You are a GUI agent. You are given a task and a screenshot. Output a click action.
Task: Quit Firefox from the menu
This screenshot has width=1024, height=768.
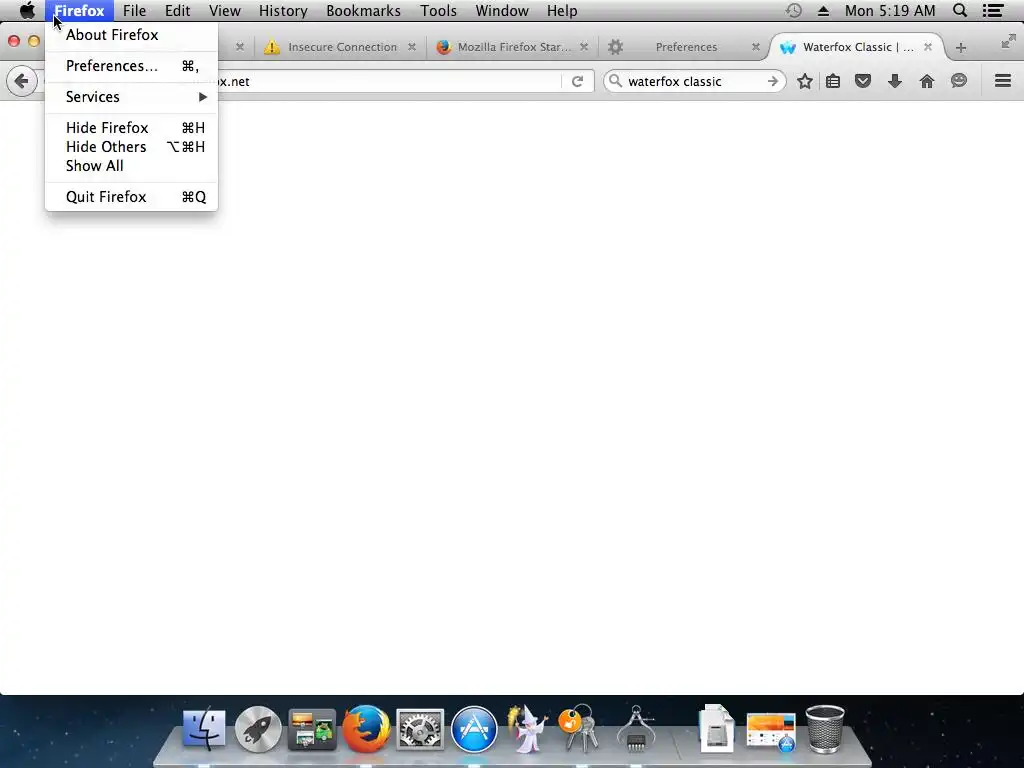(131, 197)
